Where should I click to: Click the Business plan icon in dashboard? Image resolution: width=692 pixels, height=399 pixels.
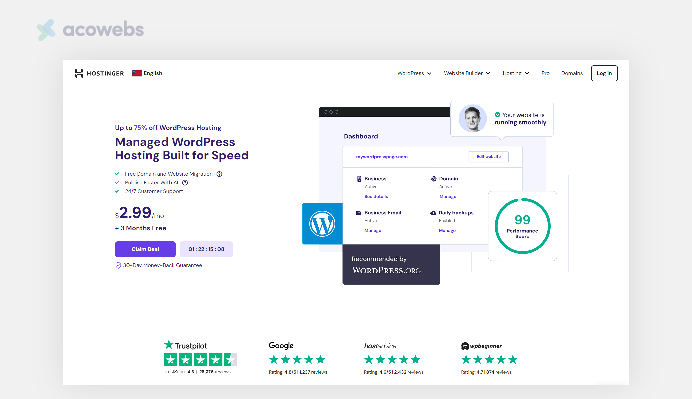point(359,179)
